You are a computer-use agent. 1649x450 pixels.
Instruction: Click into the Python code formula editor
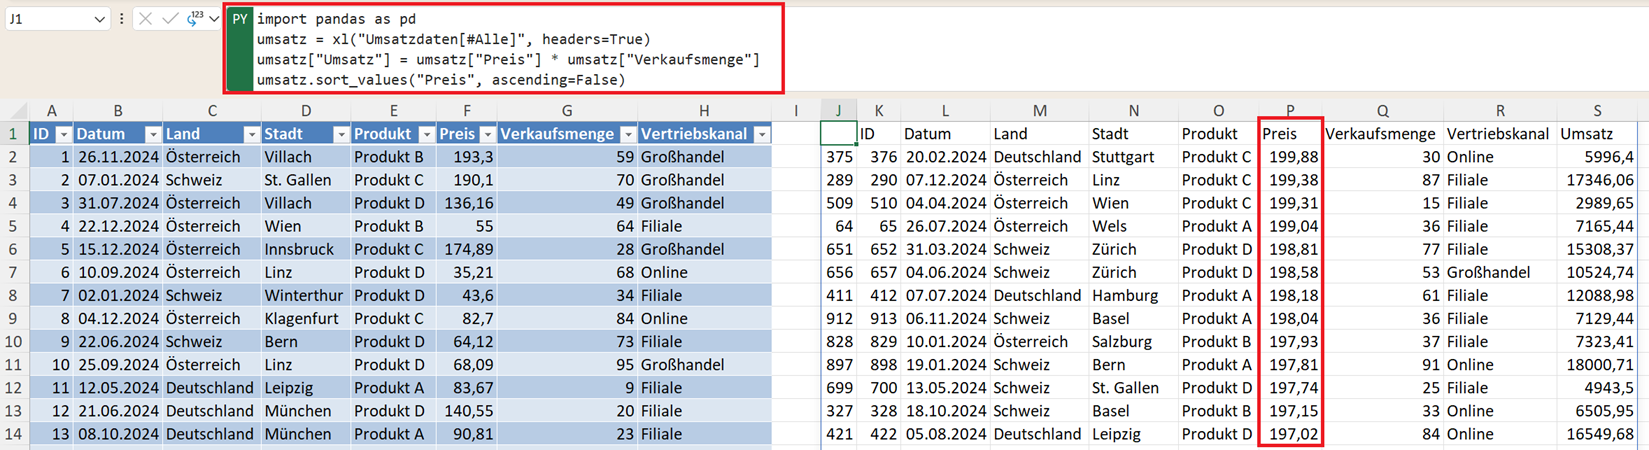pos(500,49)
